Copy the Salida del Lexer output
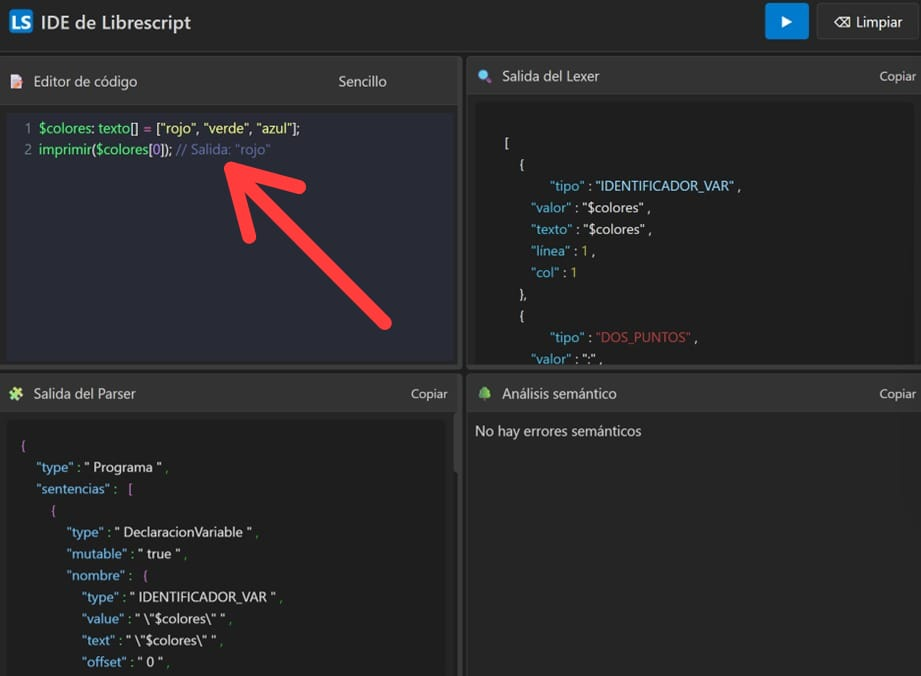The width and height of the screenshot is (921, 676). [x=897, y=76]
